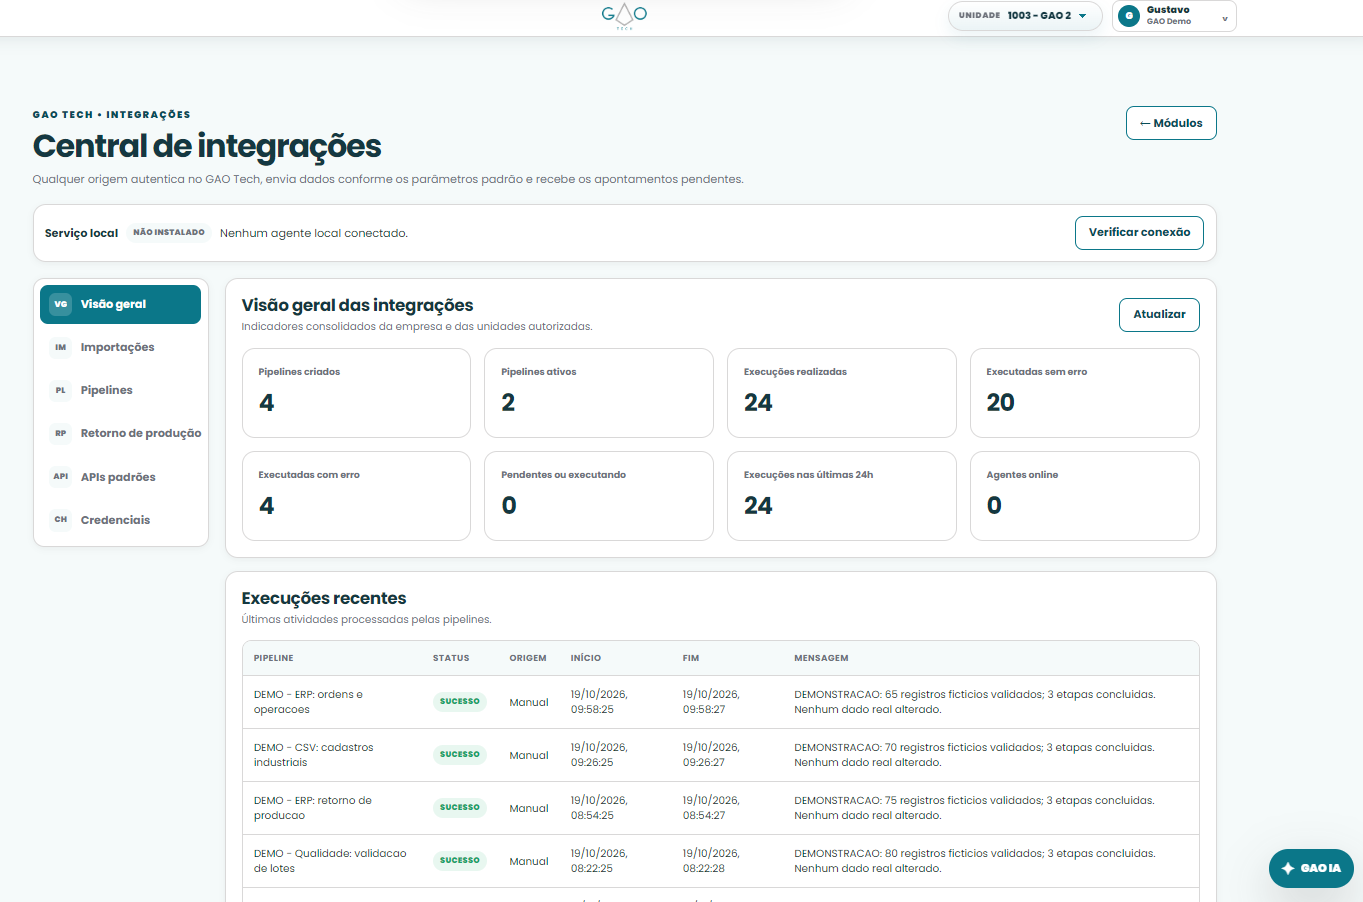Click the VG icon beside Visão geral
The width and height of the screenshot is (1363, 902).
point(61,304)
